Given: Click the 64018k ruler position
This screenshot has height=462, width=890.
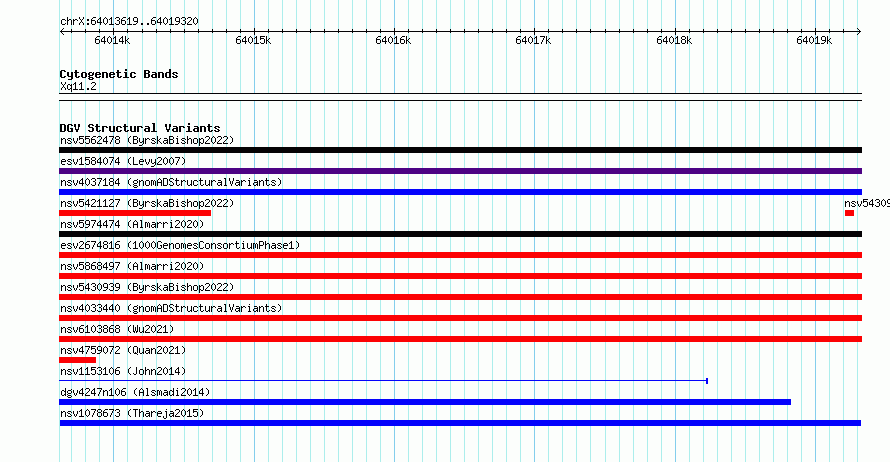Looking at the screenshot, I should (x=674, y=40).
